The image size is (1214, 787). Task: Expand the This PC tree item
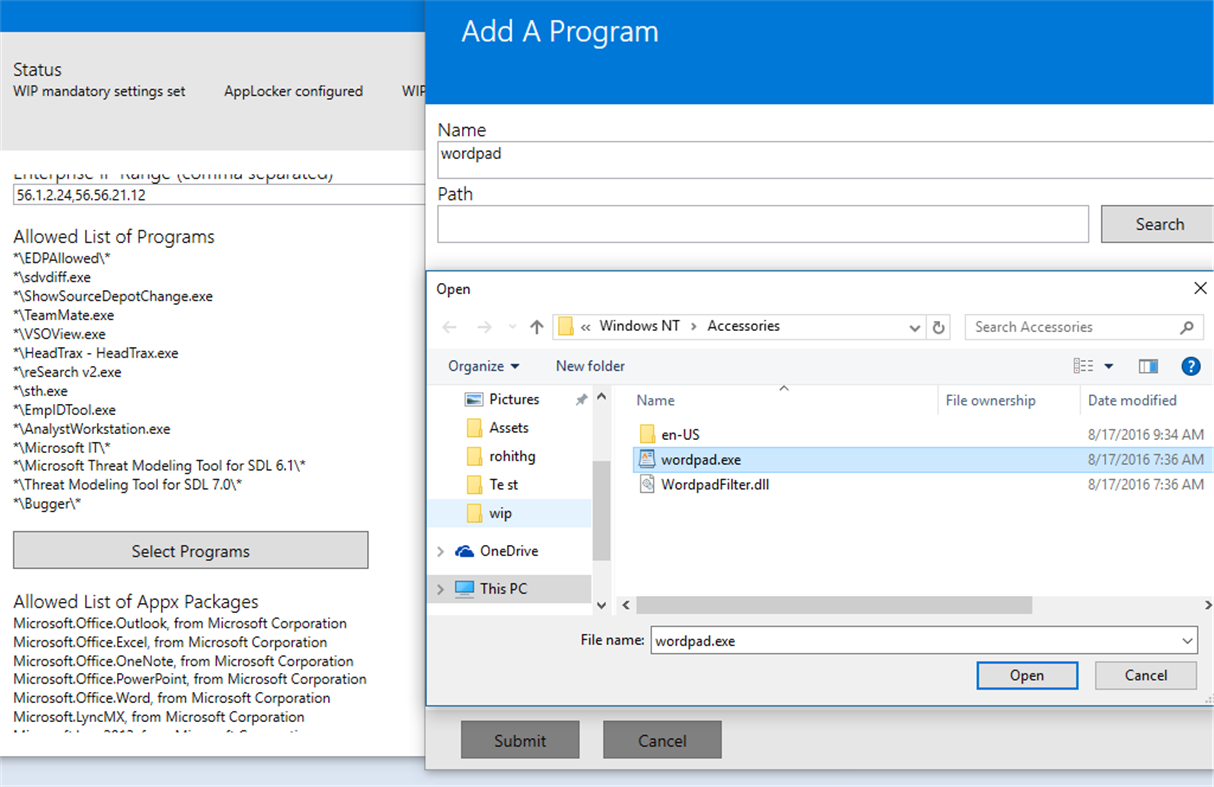(440, 590)
